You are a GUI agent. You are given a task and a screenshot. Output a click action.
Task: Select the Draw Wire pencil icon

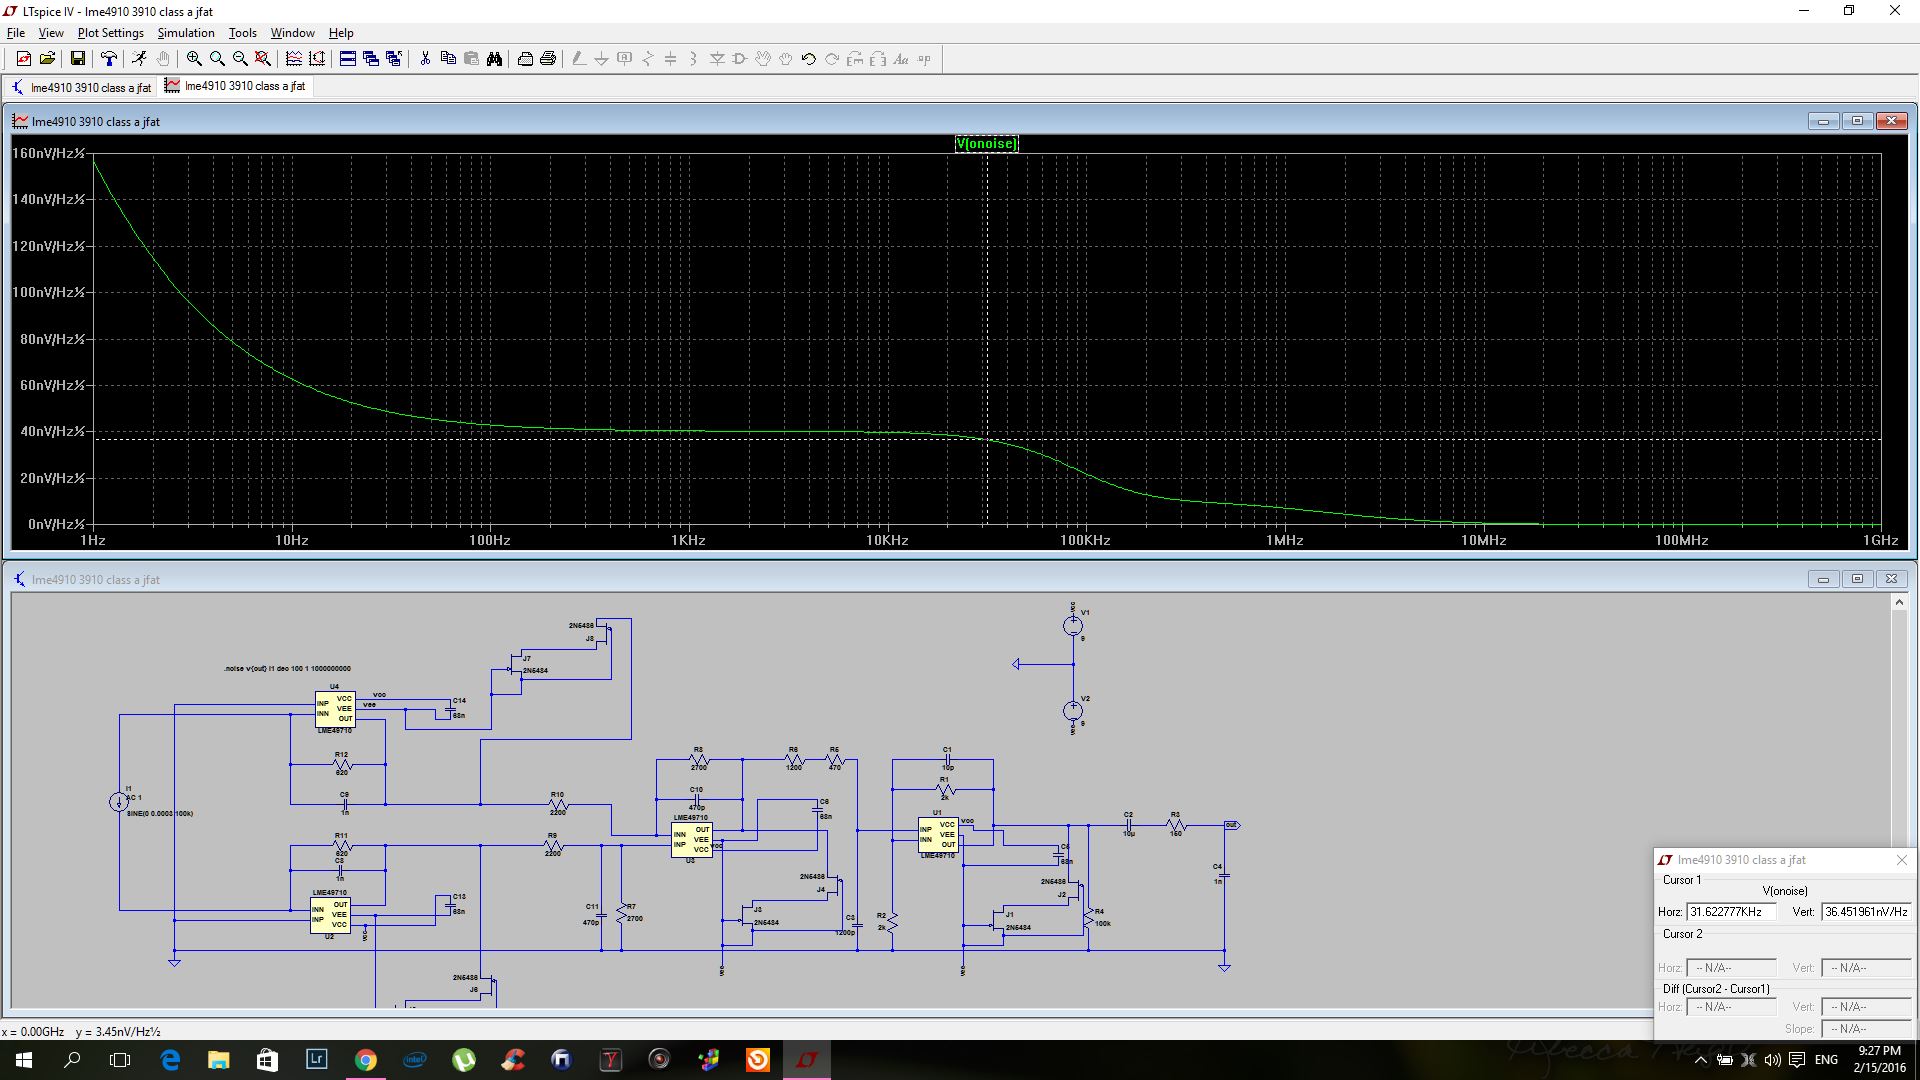coord(579,59)
